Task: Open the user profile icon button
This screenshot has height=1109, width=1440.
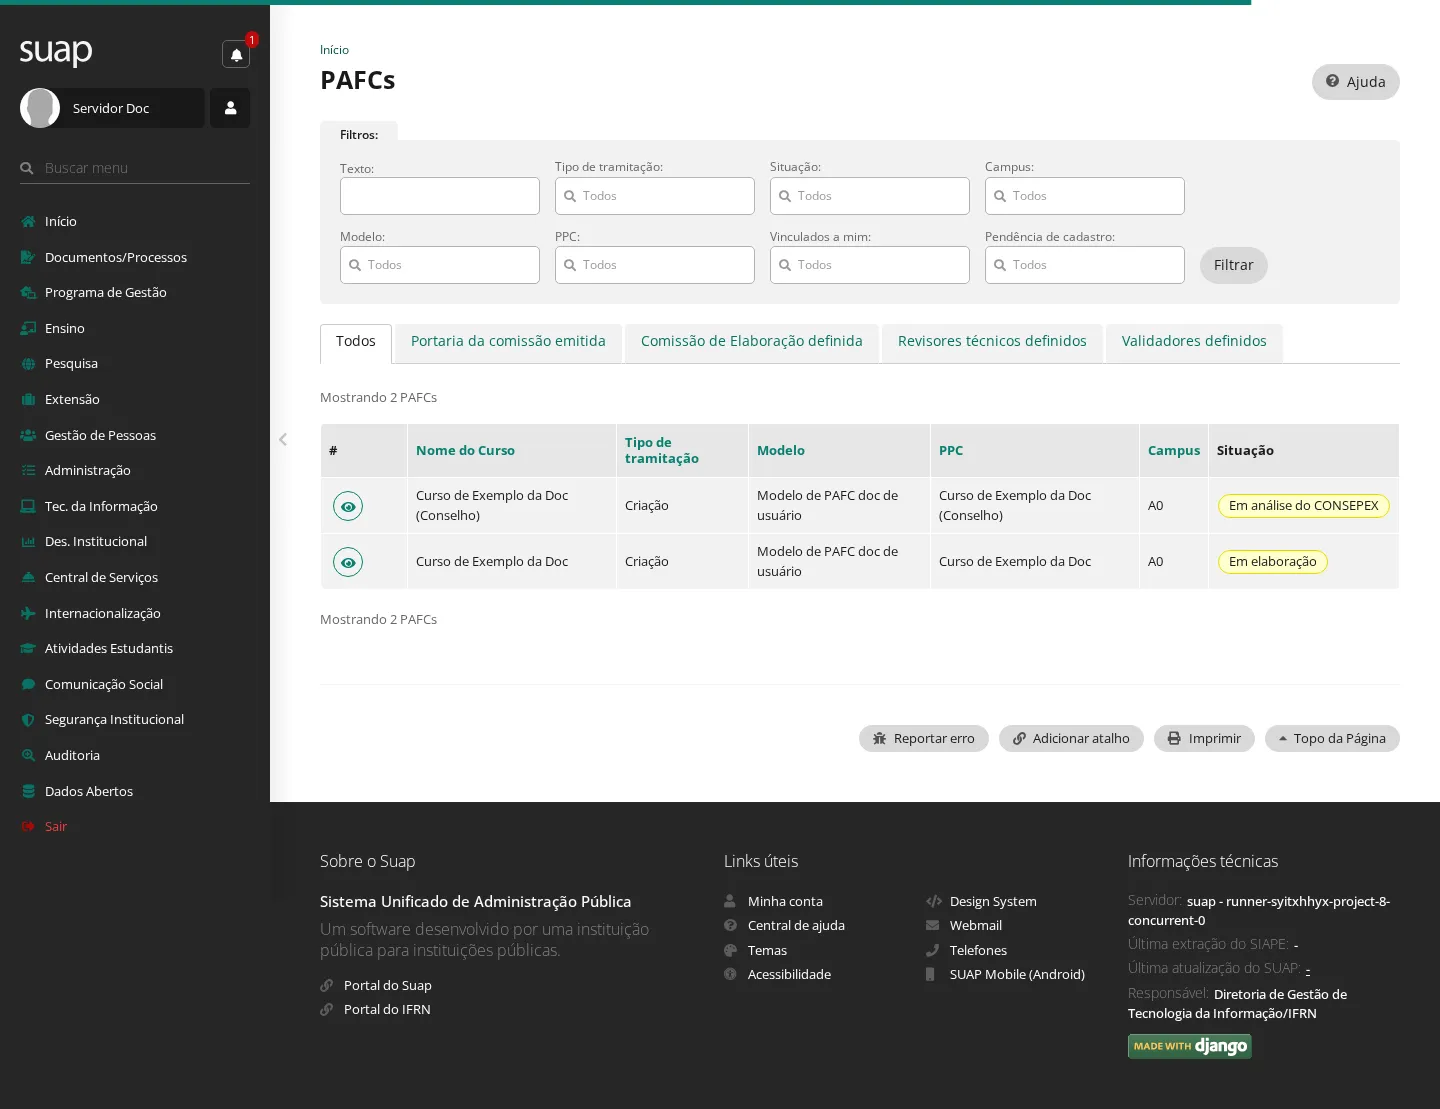Action: (230, 108)
